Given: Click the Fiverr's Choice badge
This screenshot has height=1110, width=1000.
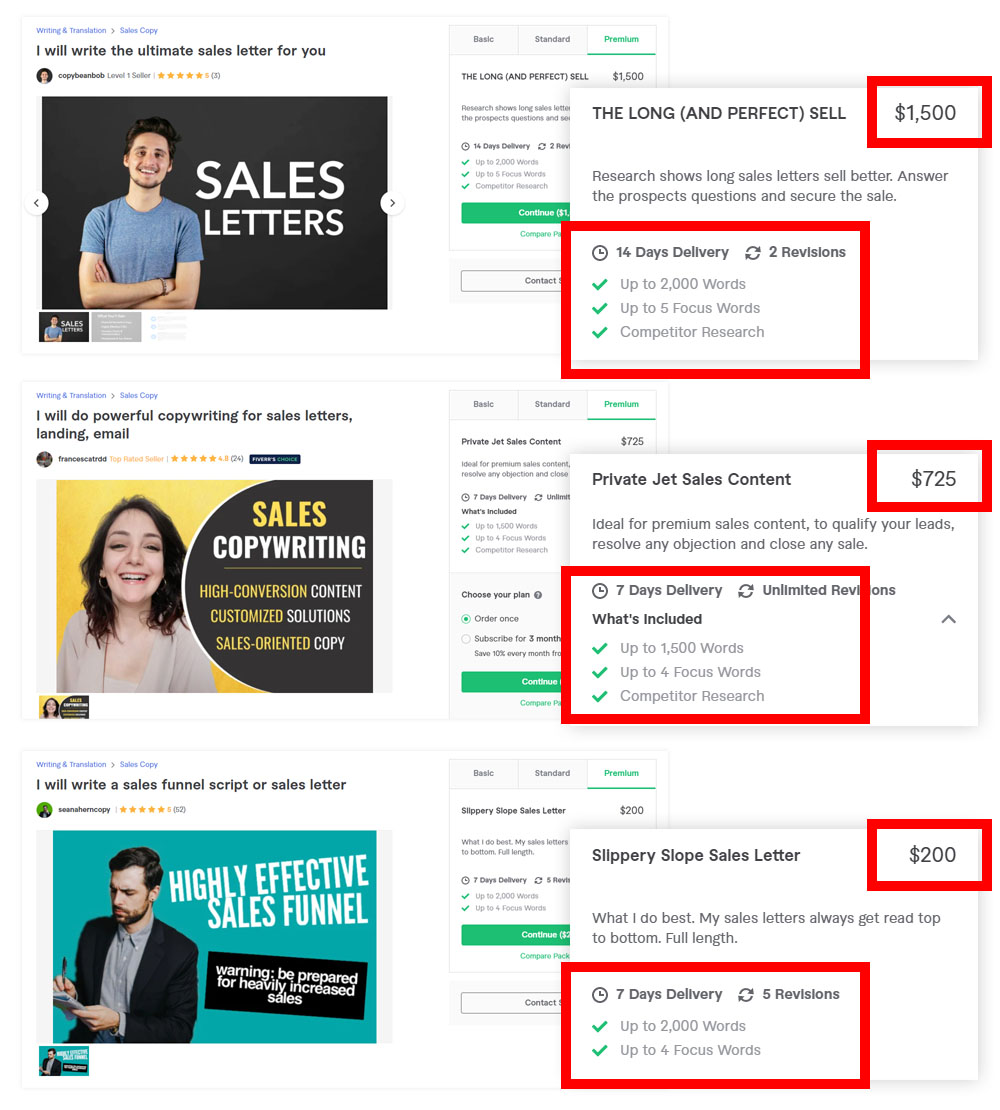Looking at the screenshot, I should pyautogui.click(x=275, y=459).
